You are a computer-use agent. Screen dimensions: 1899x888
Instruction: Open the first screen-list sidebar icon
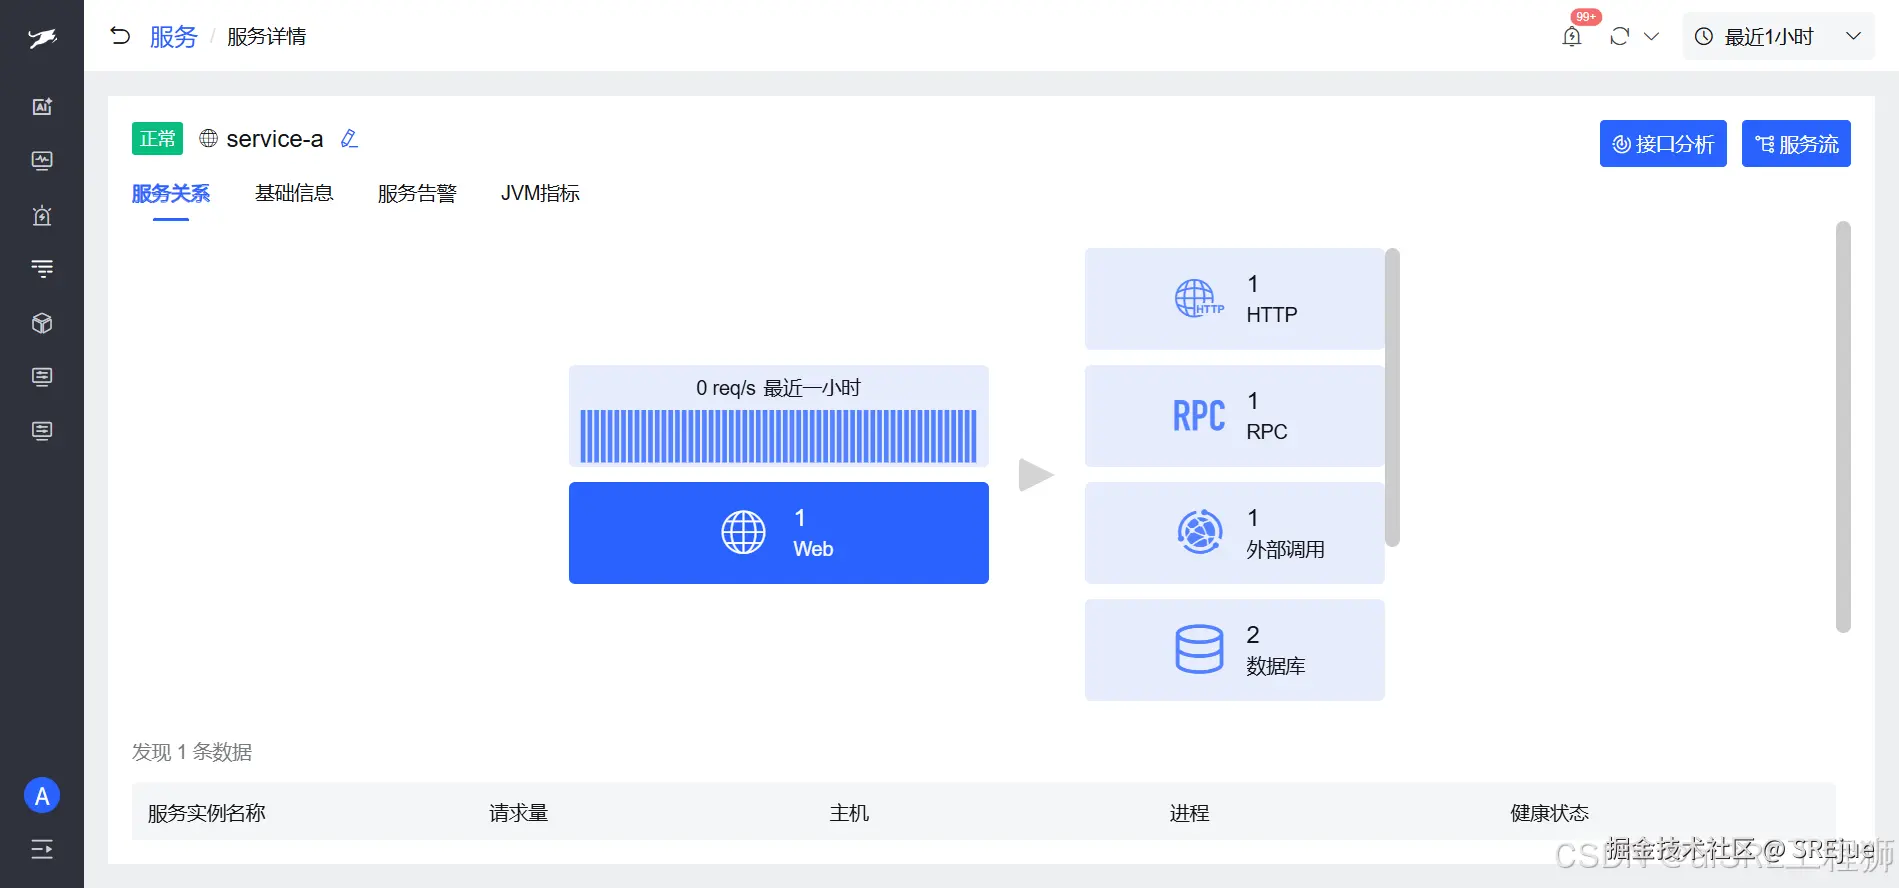pyautogui.click(x=42, y=377)
